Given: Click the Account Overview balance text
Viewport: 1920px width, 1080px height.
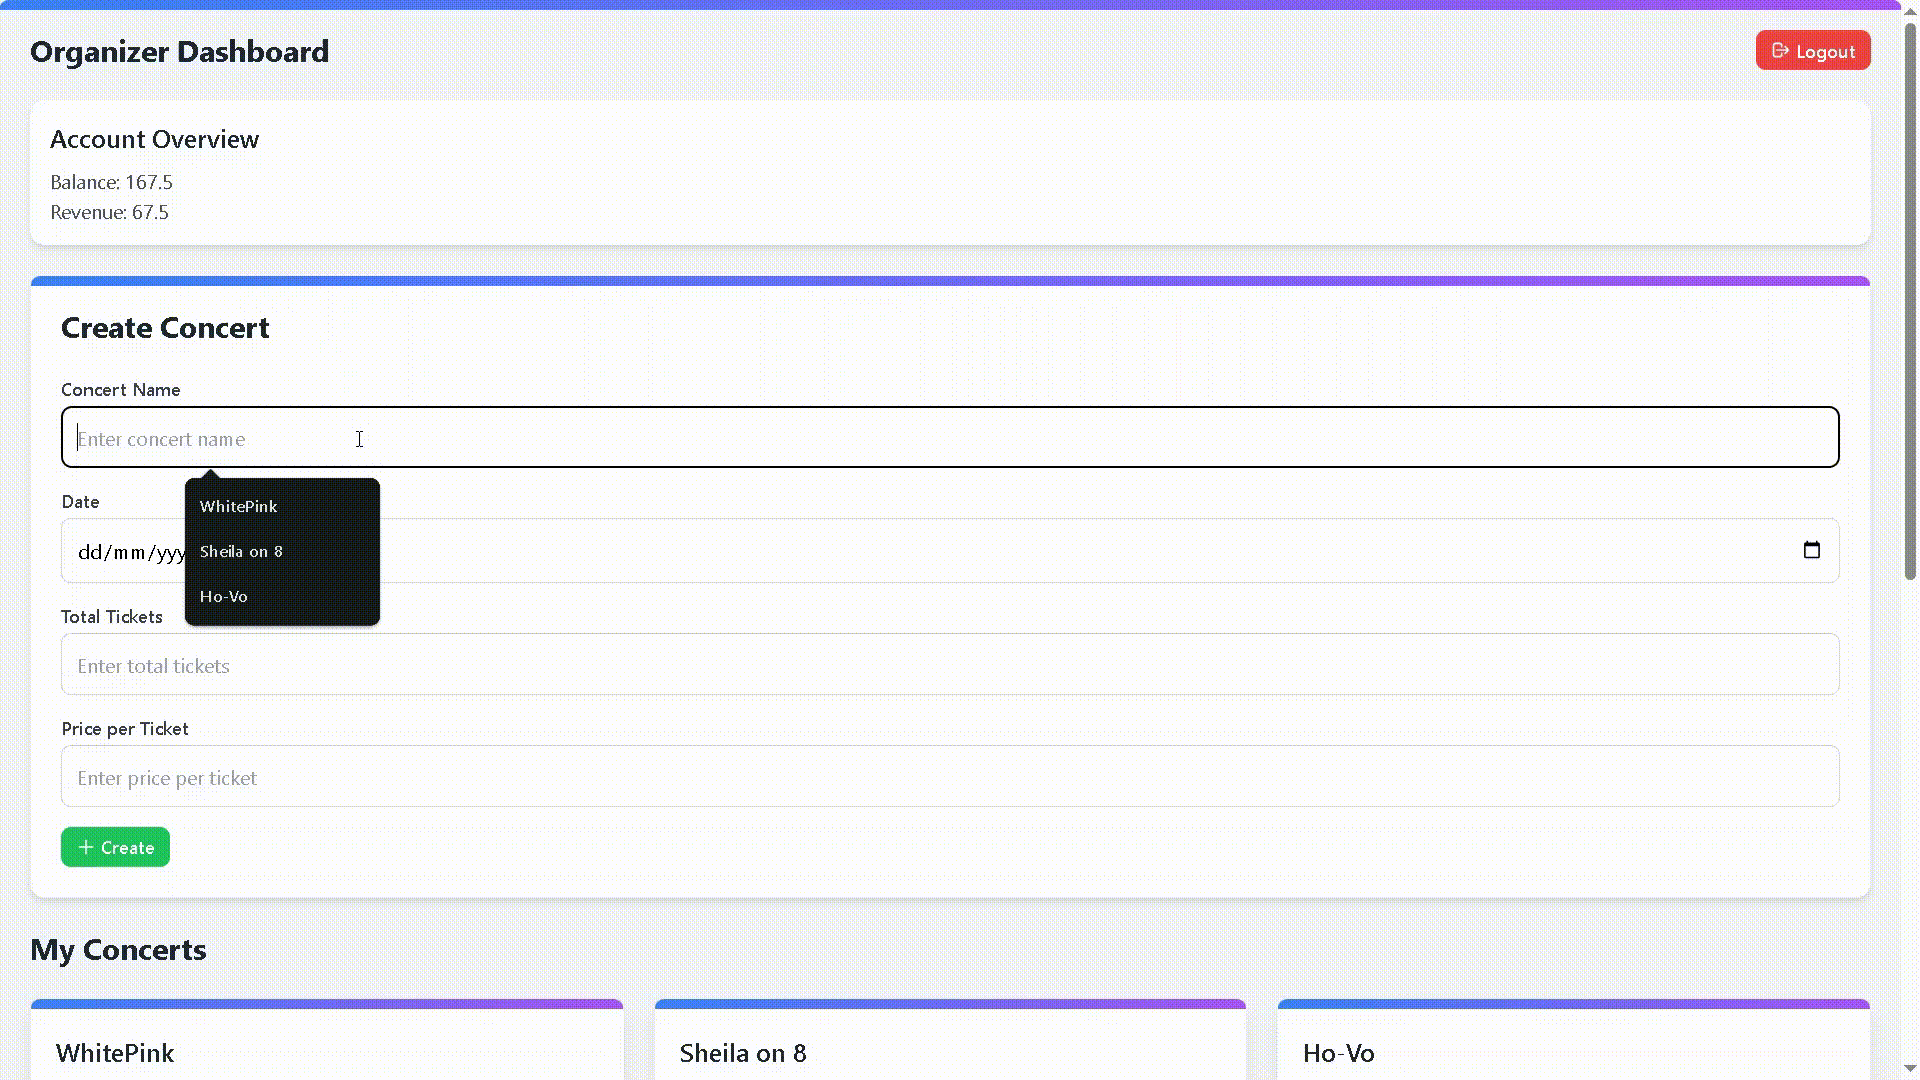Looking at the screenshot, I should 112,182.
